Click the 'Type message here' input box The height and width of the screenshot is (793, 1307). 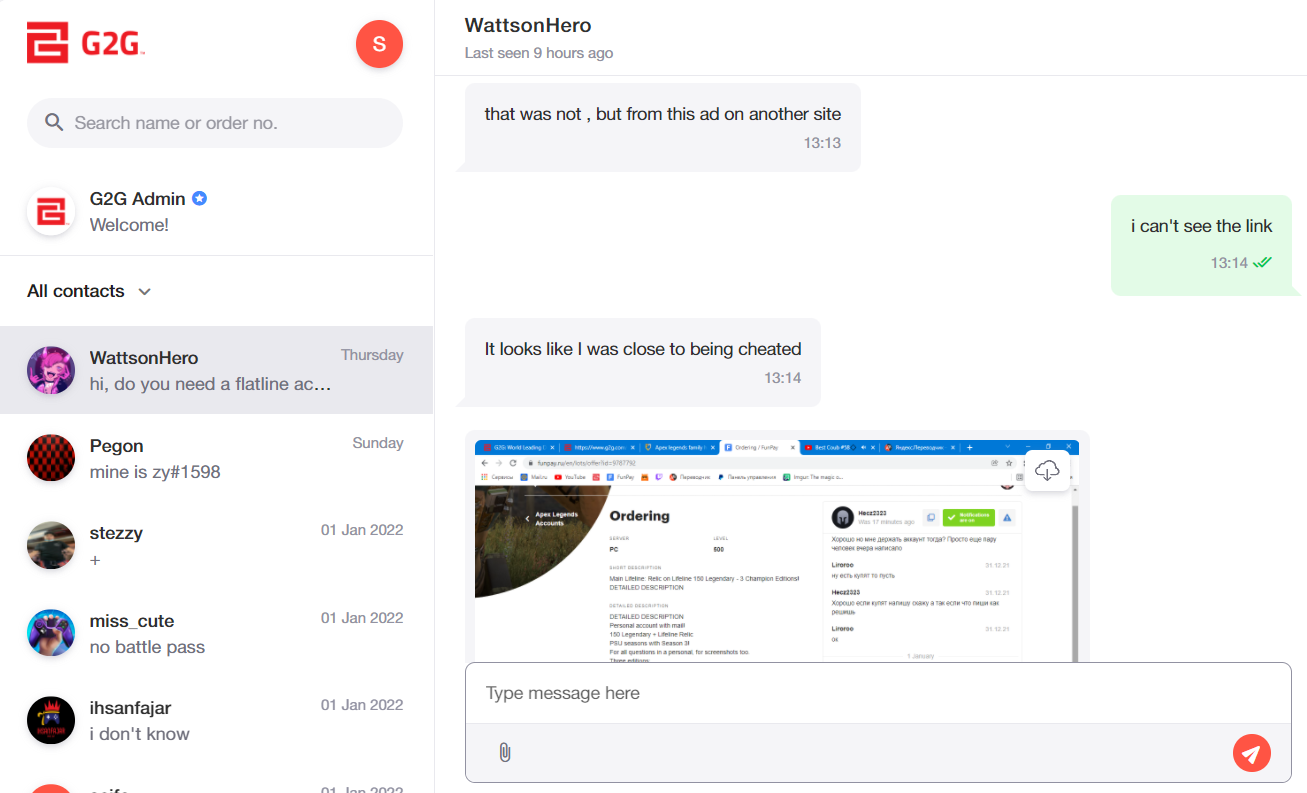[878, 693]
